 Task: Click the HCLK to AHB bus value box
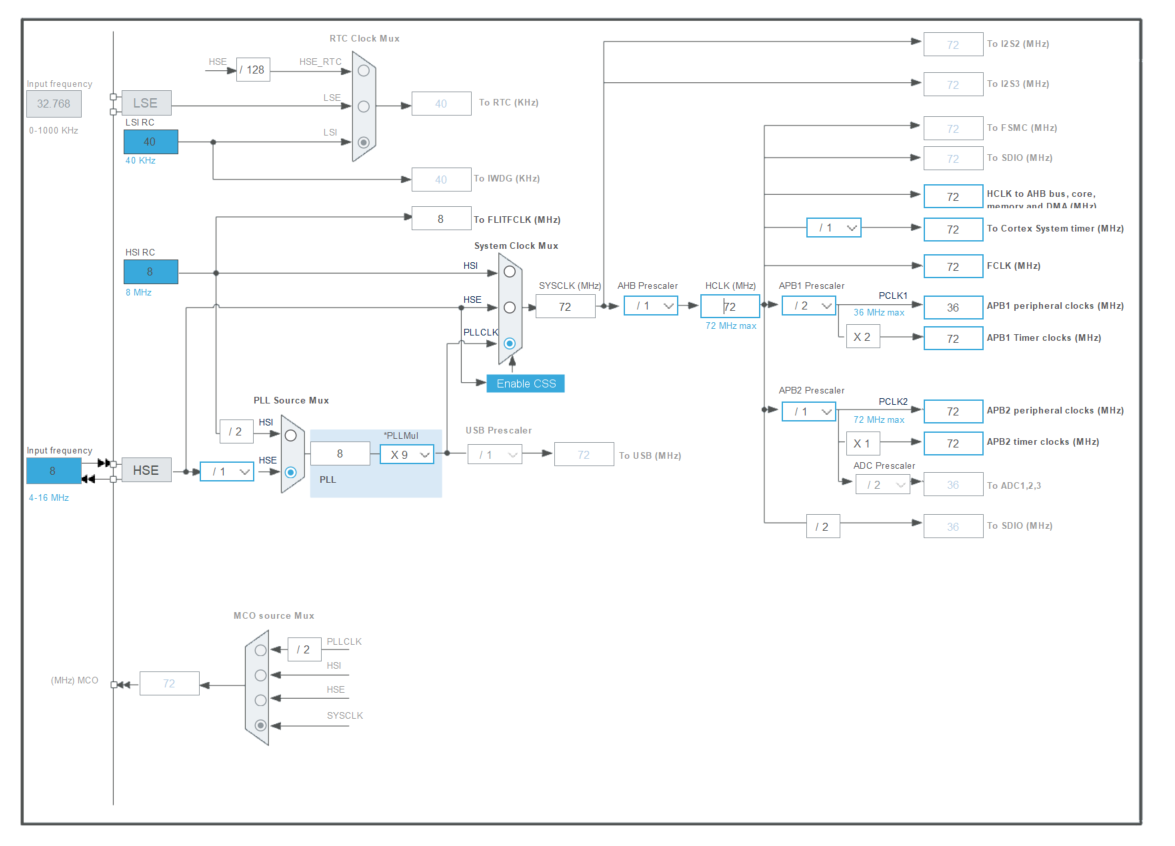pos(953,196)
